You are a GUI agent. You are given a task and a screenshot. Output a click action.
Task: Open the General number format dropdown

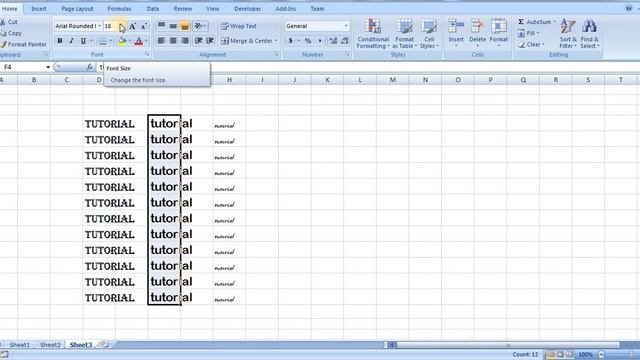(346, 26)
